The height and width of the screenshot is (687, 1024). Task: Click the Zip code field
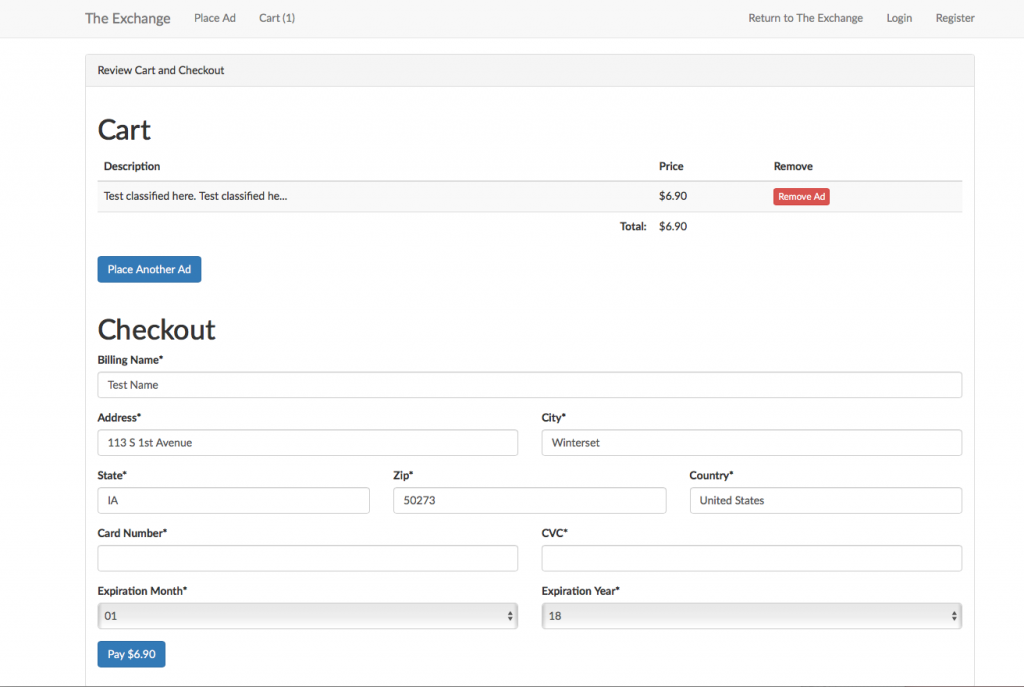pos(530,500)
